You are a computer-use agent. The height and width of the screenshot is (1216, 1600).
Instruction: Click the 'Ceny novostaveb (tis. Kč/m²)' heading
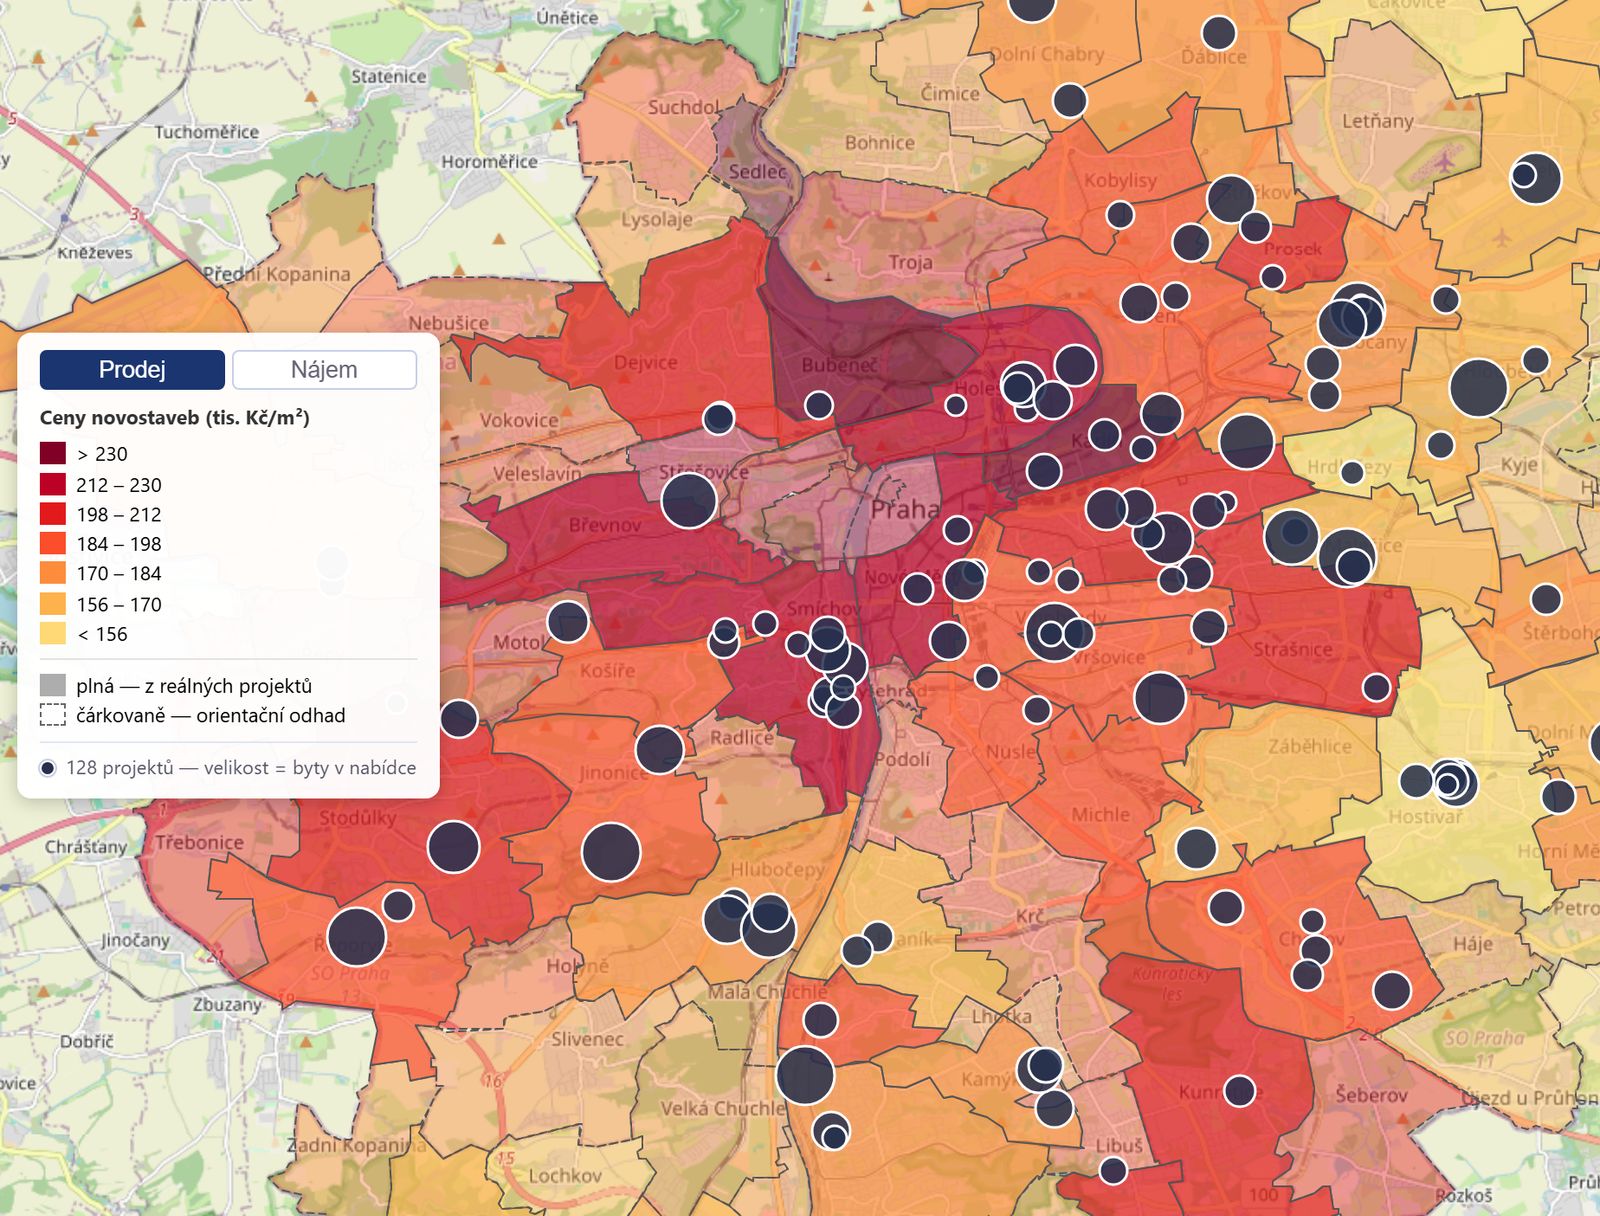coord(175,418)
